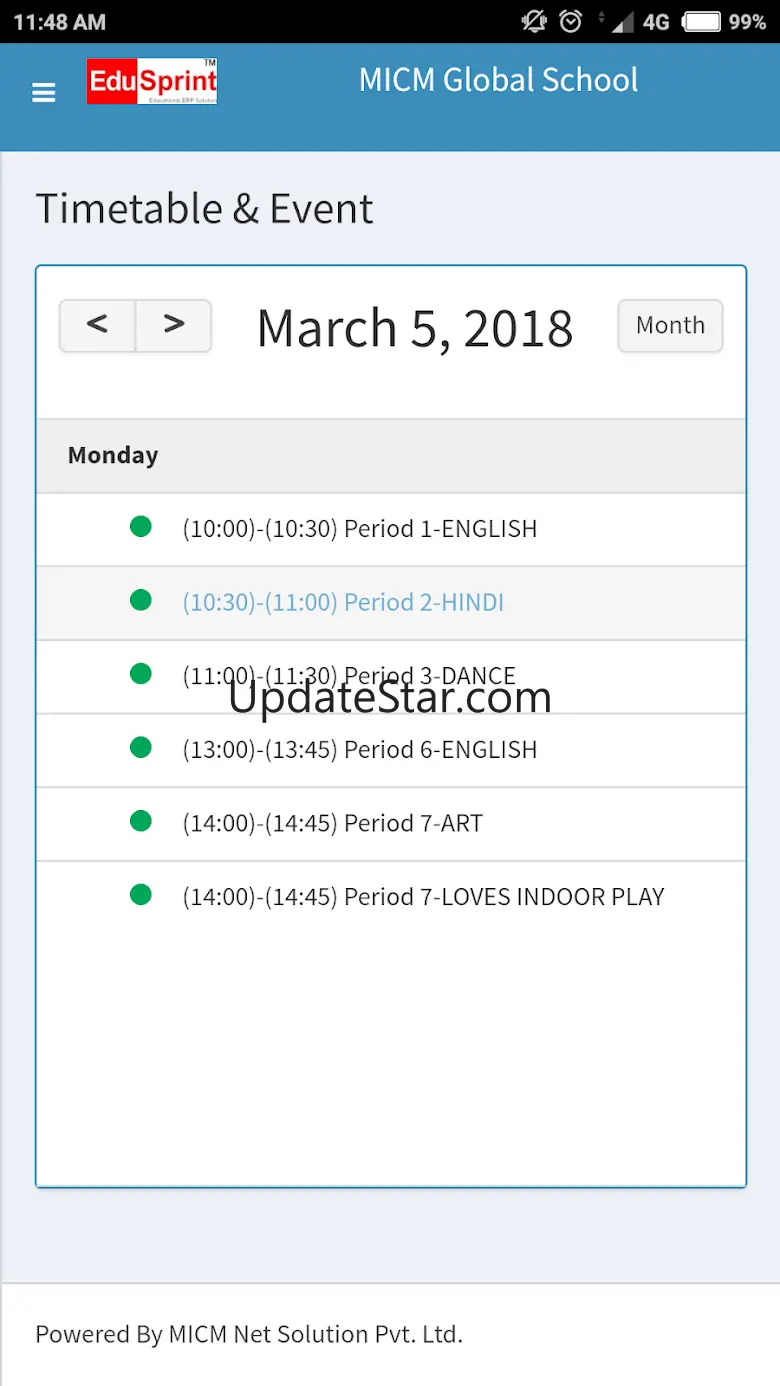Tap the March 5, 2018 date title

click(x=415, y=328)
